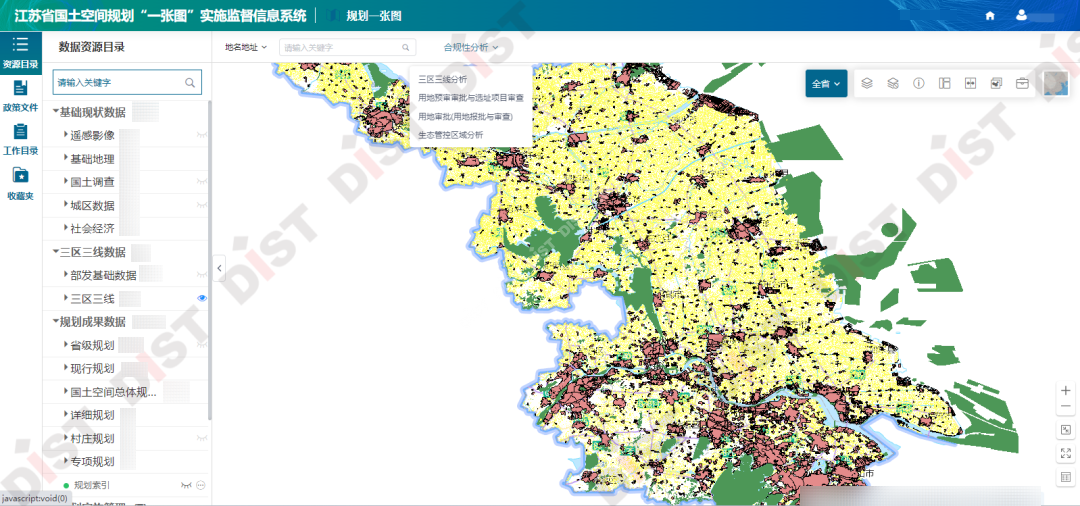Screen dimensions: 1080x506
Task: Toggle fullscreen map view
Action: [x=1066, y=453]
